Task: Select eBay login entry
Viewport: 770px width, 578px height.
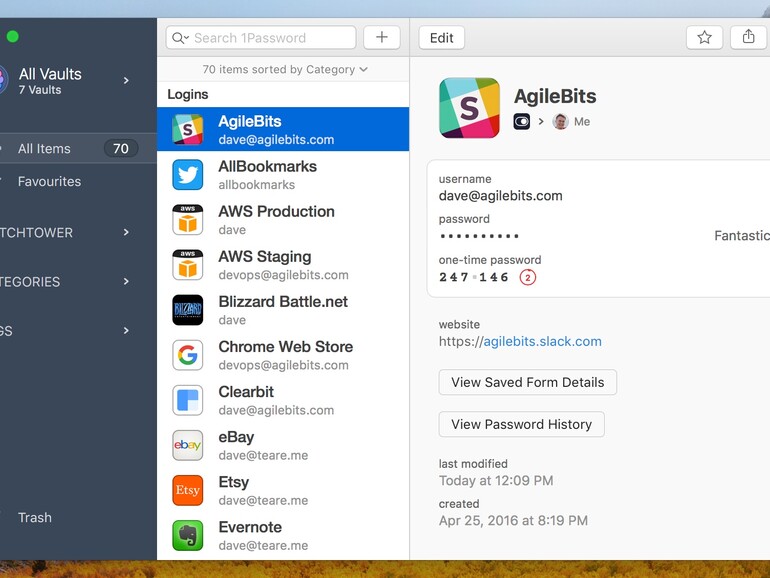Action: coord(283,445)
